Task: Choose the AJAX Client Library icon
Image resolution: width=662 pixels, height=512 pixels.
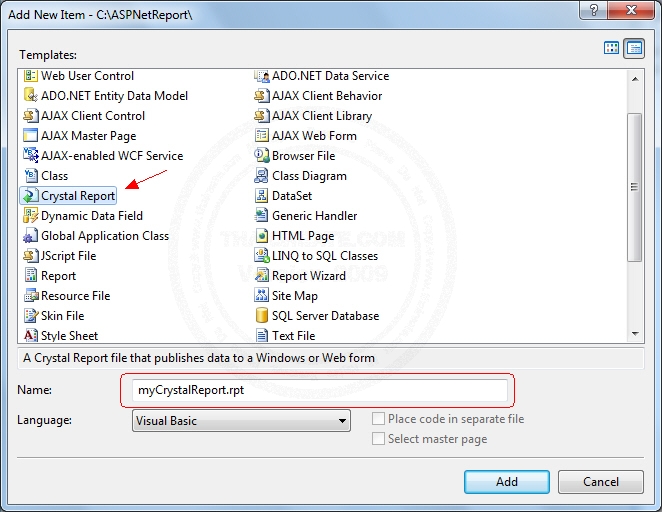Action: tap(262, 116)
